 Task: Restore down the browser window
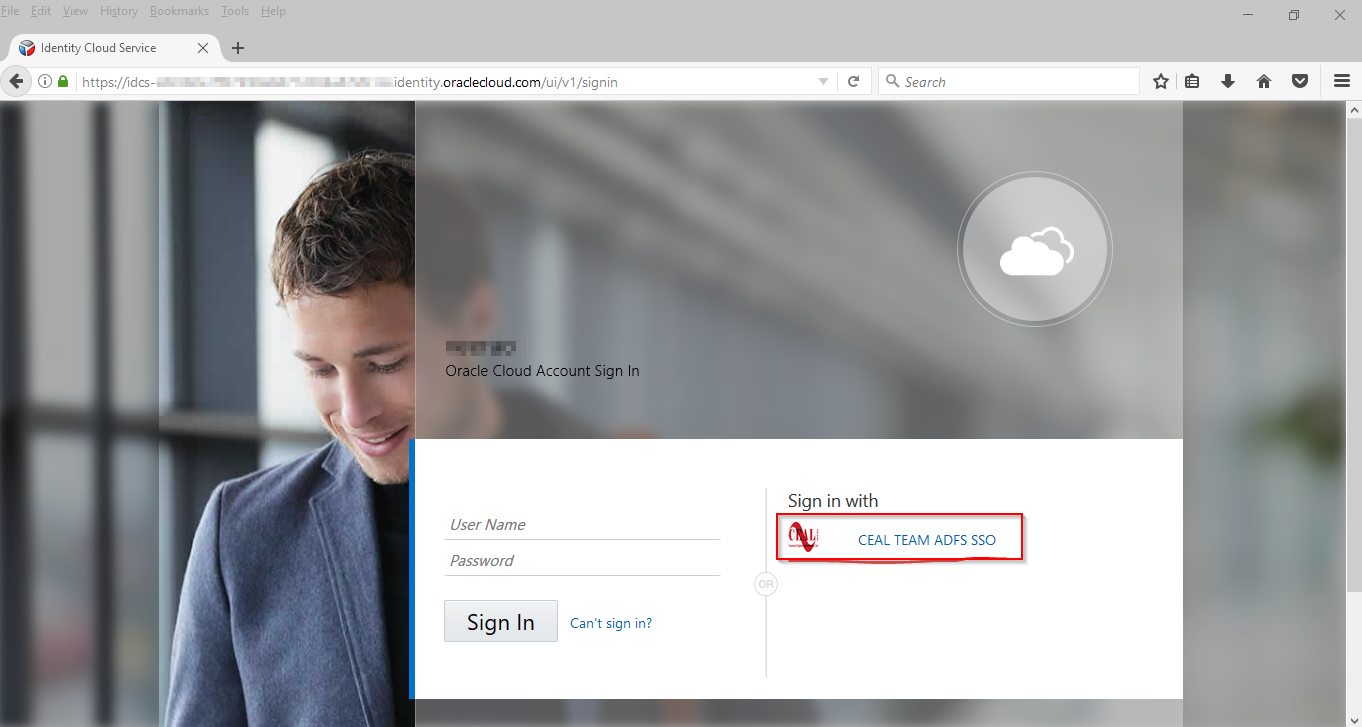[1294, 15]
